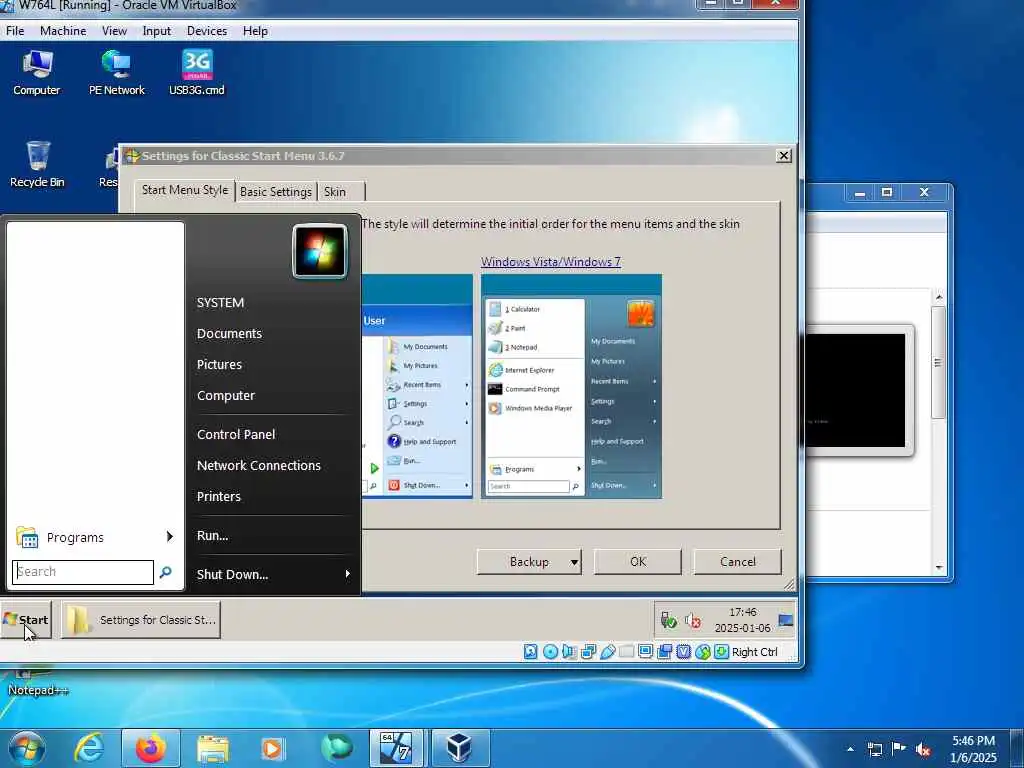Open the VirtualBox View menu
Viewport: 1024px width, 768px height.
(114, 31)
